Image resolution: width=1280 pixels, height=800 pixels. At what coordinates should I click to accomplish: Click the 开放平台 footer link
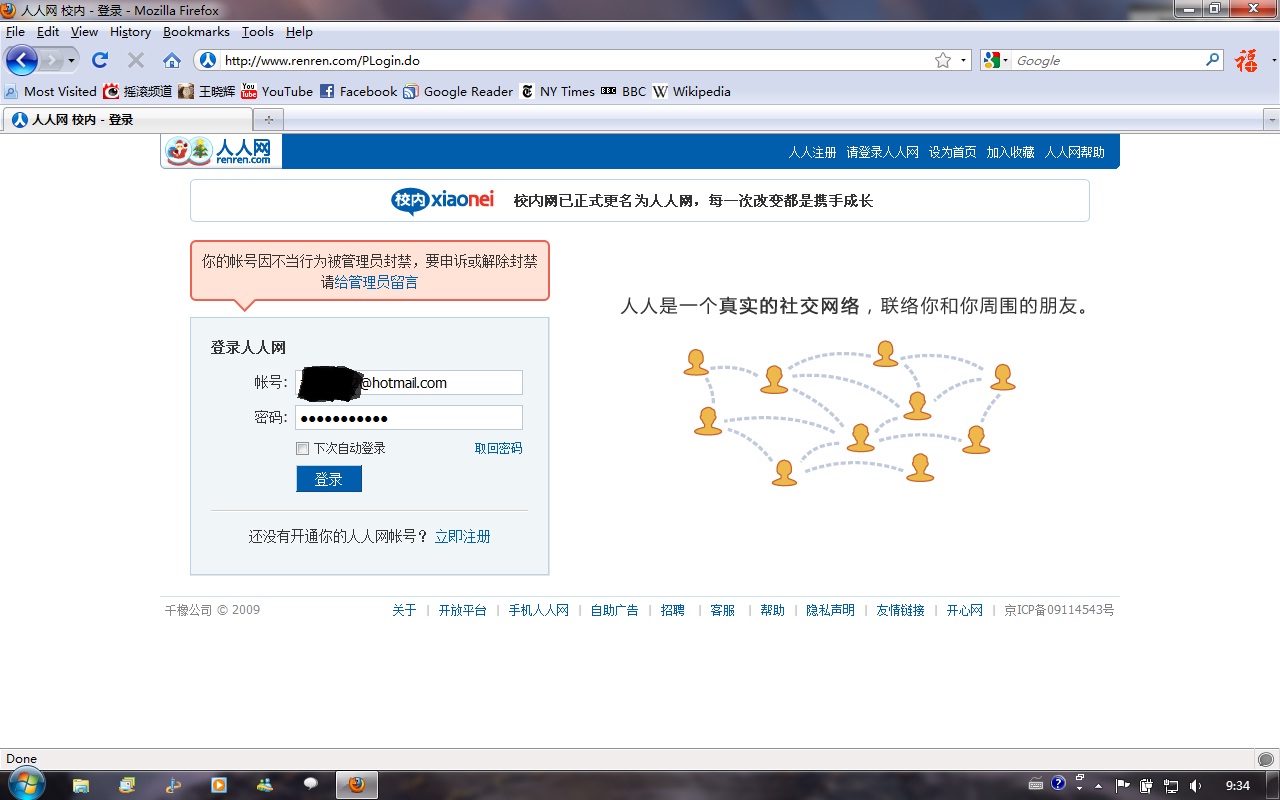[462, 610]
